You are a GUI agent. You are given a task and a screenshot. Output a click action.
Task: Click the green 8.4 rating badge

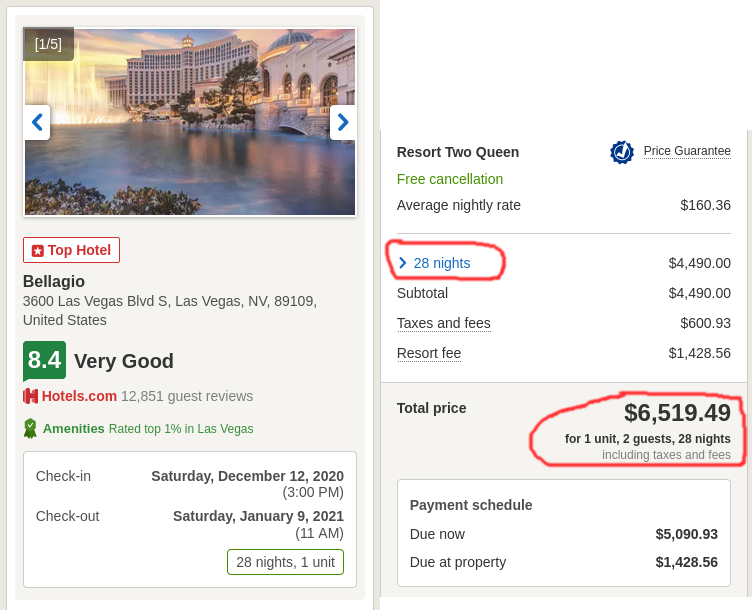[x=45, y=361]
